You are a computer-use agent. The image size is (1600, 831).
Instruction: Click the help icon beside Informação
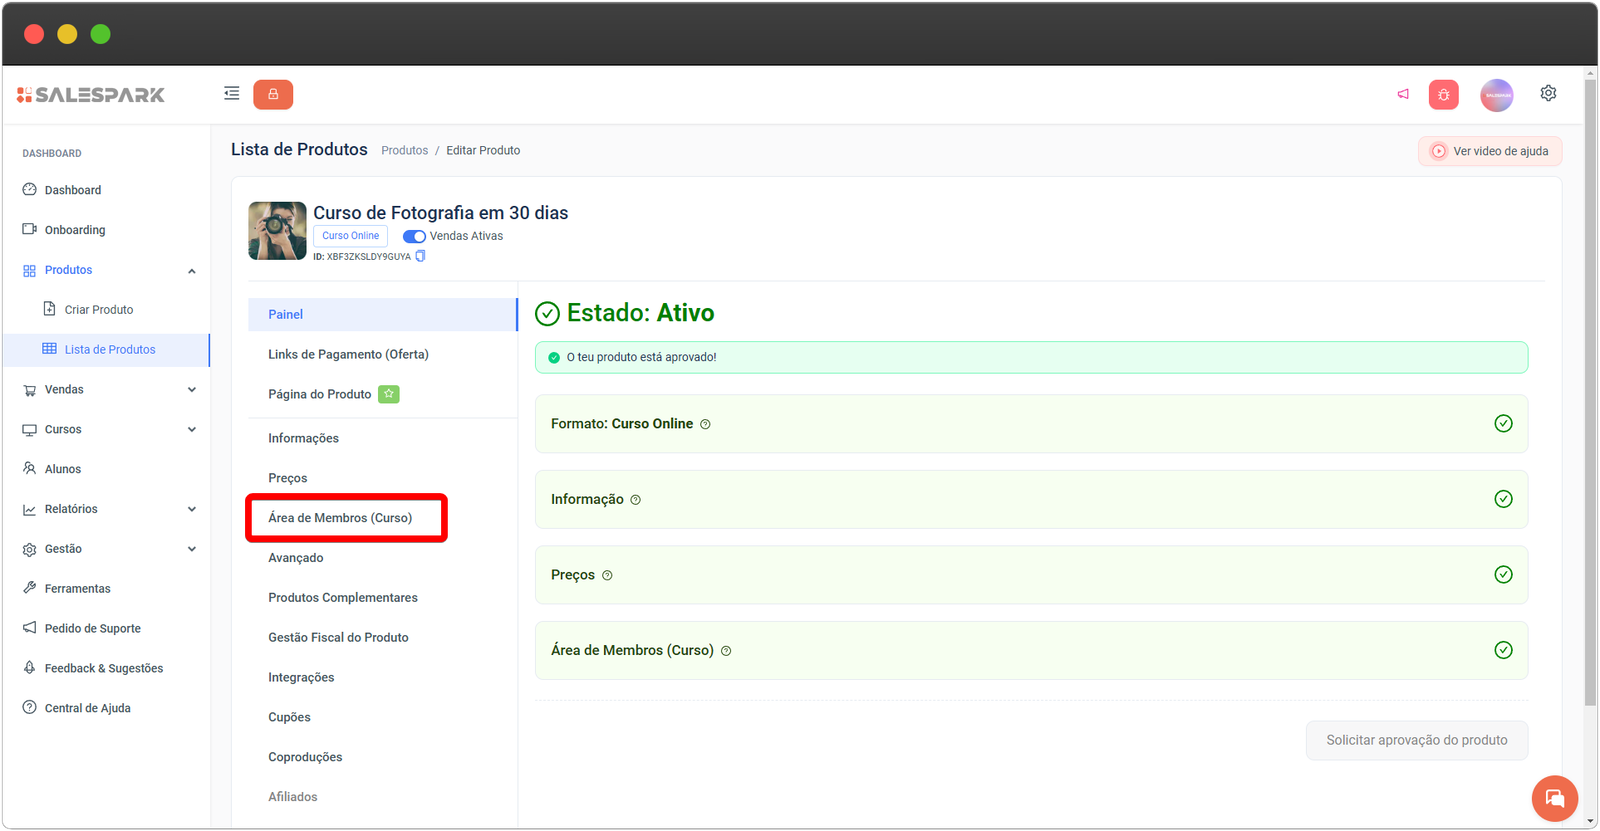pos(636,500)
